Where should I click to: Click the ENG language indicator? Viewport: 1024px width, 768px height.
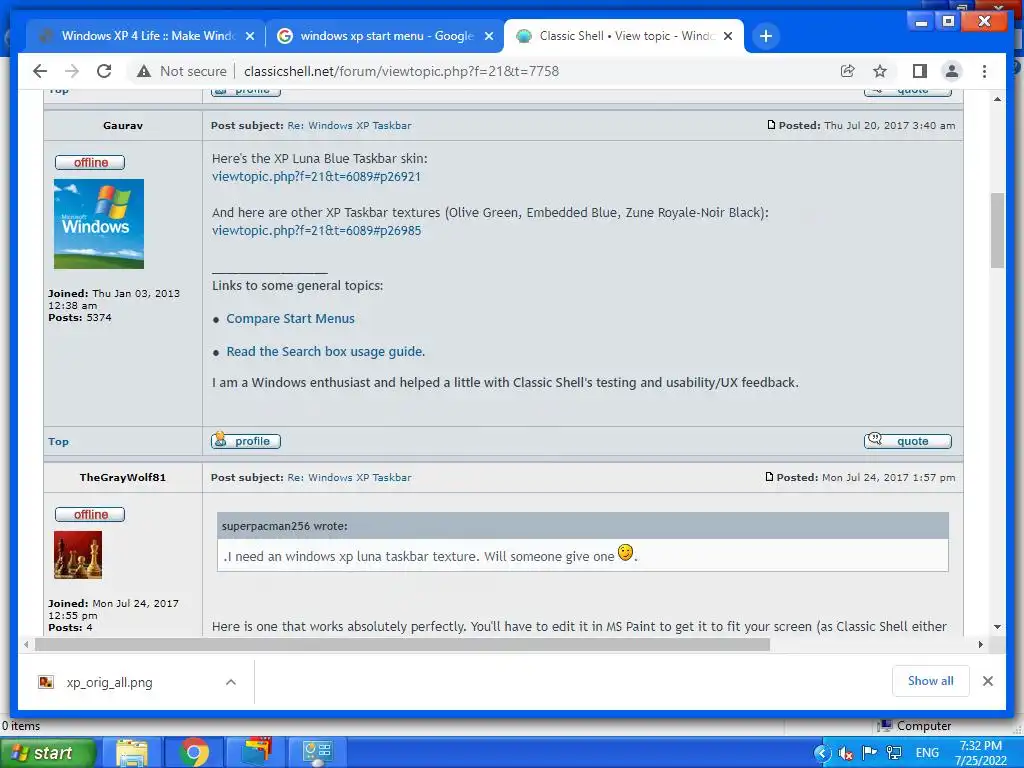click(927, 753)
